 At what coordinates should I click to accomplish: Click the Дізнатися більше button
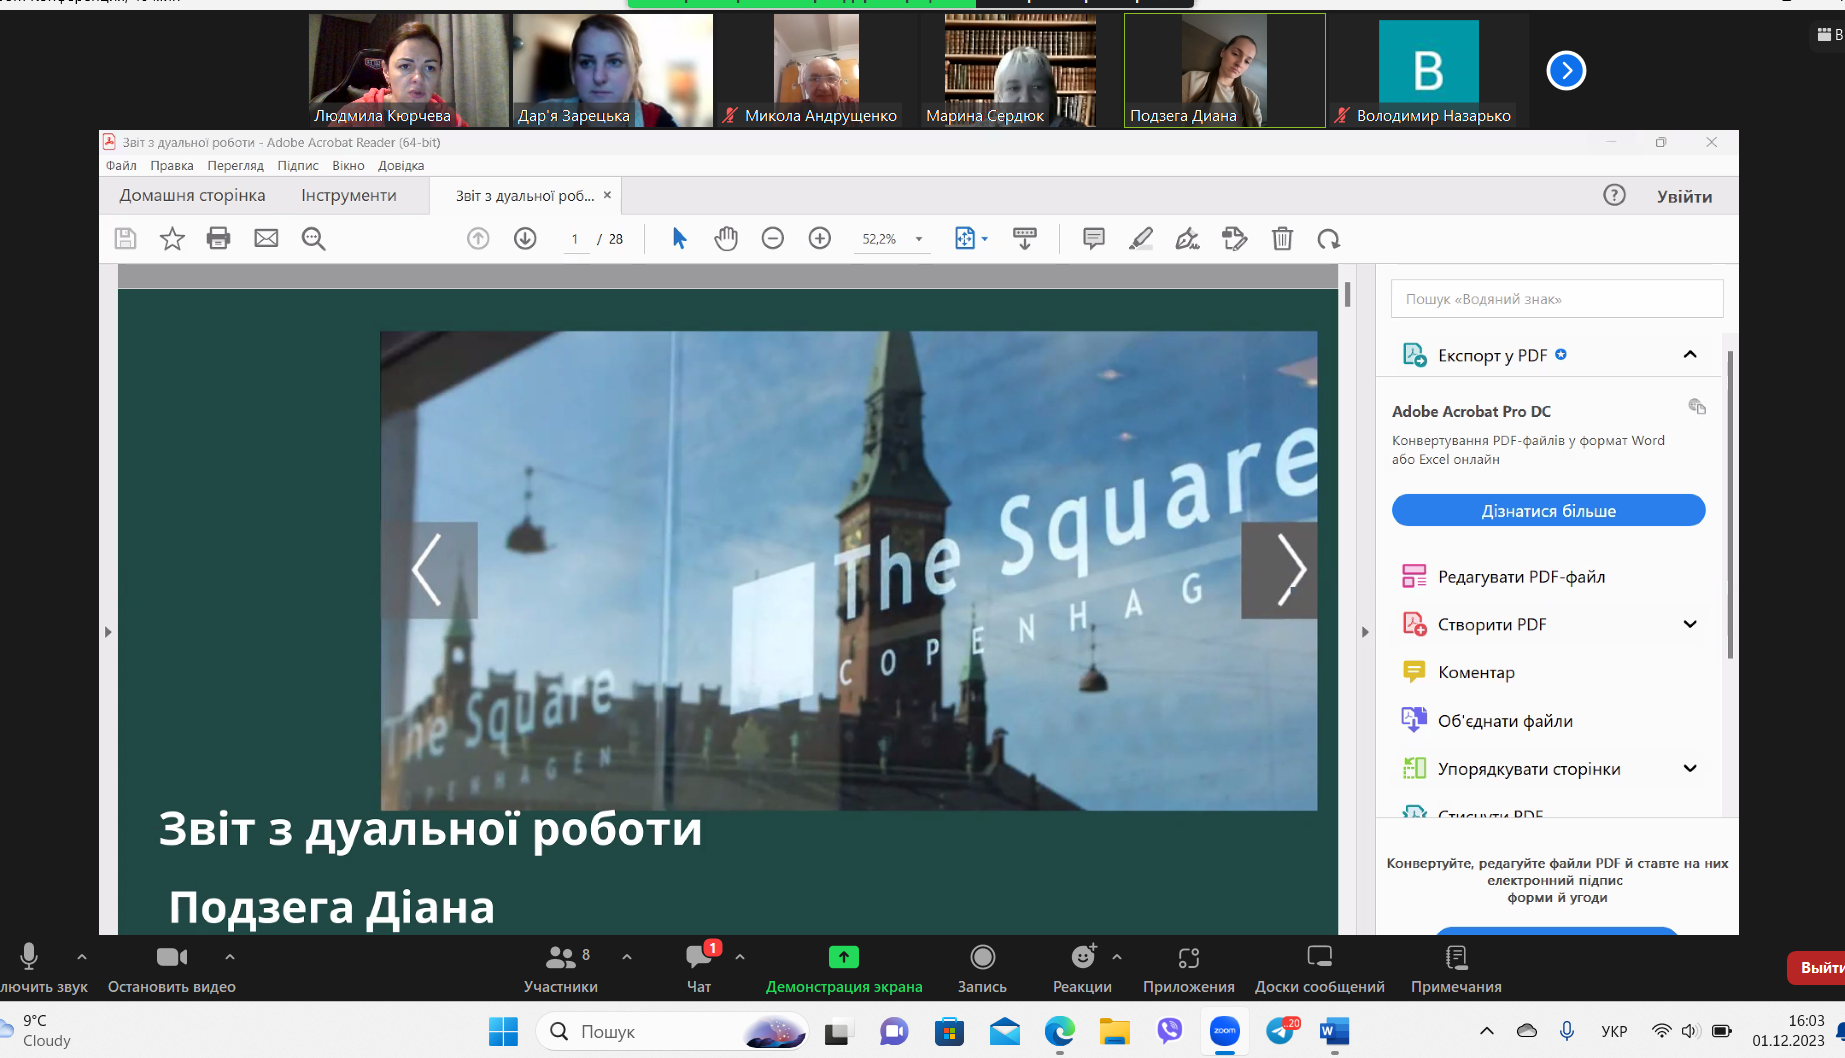(x=1548, y=510)
